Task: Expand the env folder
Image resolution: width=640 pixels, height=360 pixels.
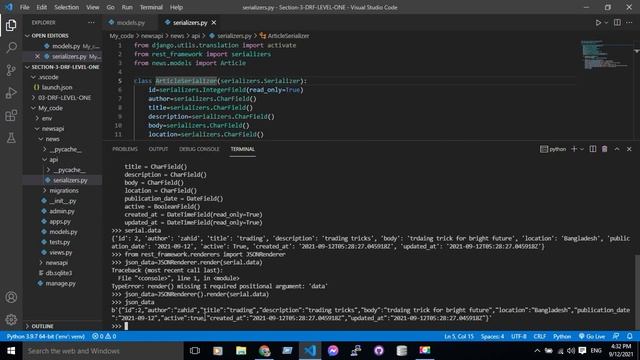Action: pos(44,118)
